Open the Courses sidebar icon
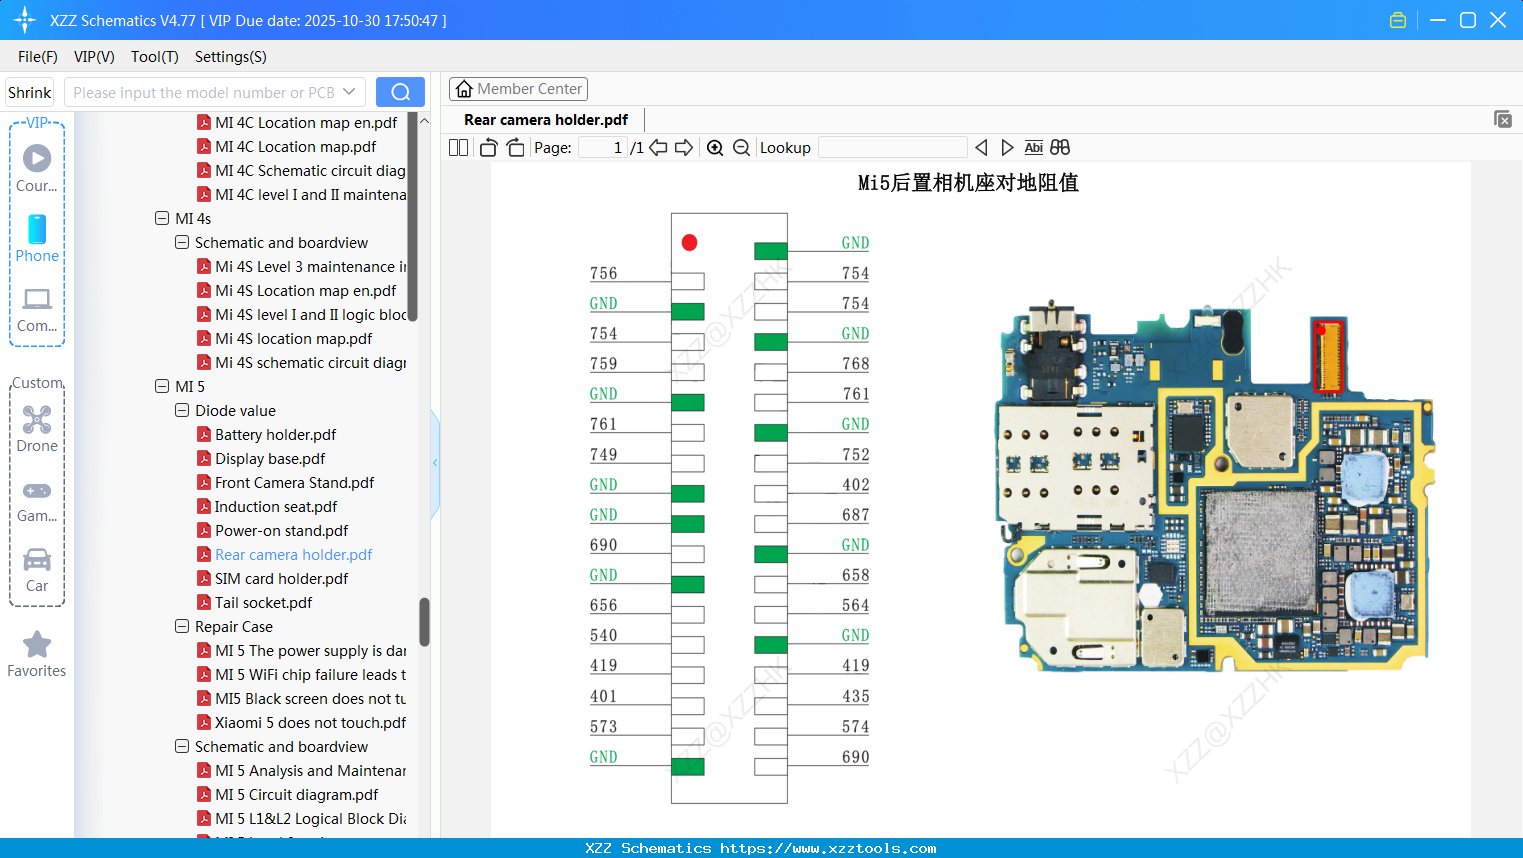The height and width of the screenshot is (858, 1523). pyautogui.click(x=37, y=168)
